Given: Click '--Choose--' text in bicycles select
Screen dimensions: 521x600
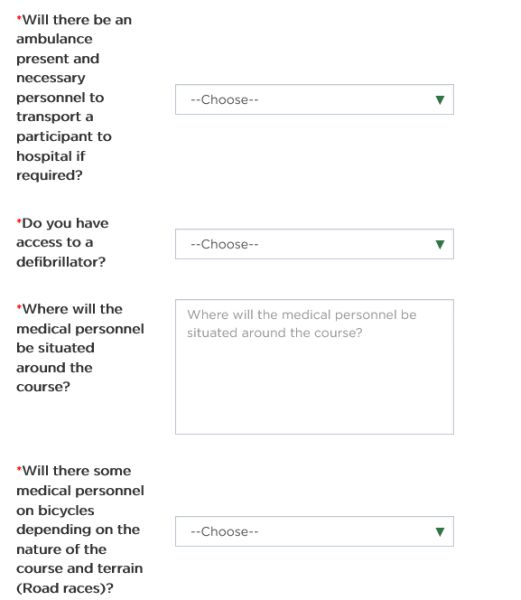Looking at the screenshot, I should tap(225, 532).
